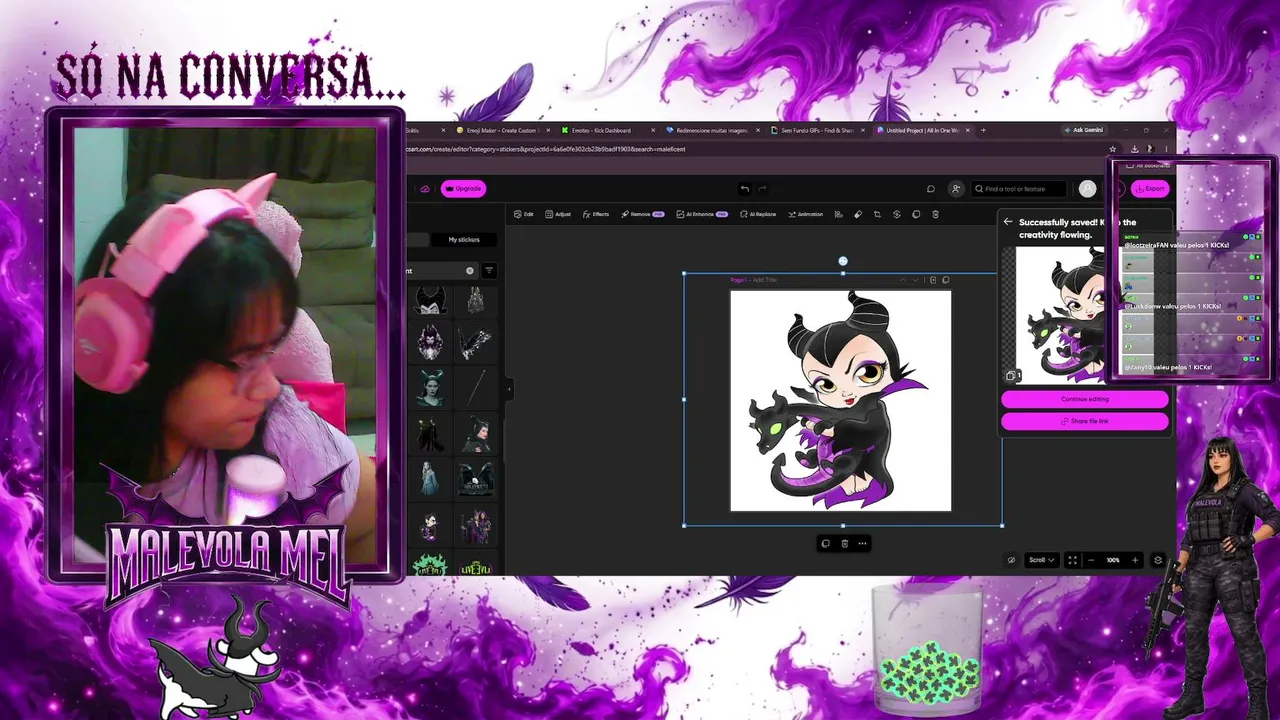Open the sticker search filter options
This screenshot has width=1280, height=720.
click(x=489, y=270)
